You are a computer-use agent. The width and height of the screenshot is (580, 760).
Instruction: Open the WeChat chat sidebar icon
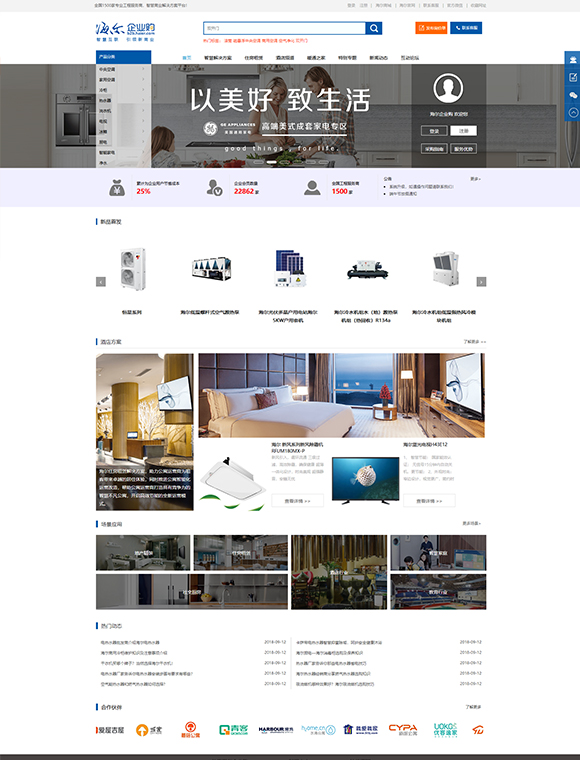(x=573, y=95)
